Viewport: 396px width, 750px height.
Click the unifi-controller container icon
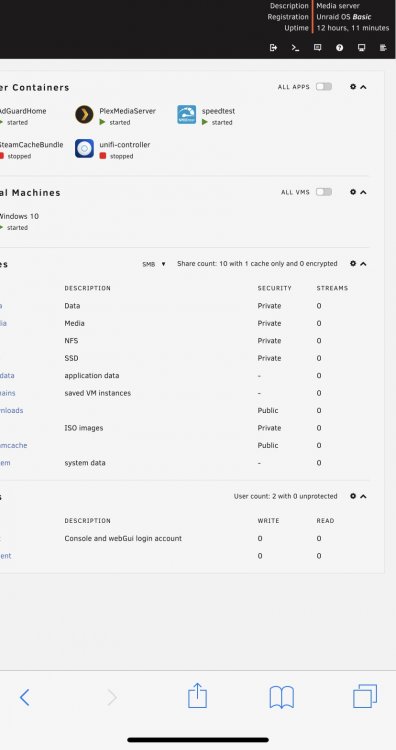click(84, 148)
